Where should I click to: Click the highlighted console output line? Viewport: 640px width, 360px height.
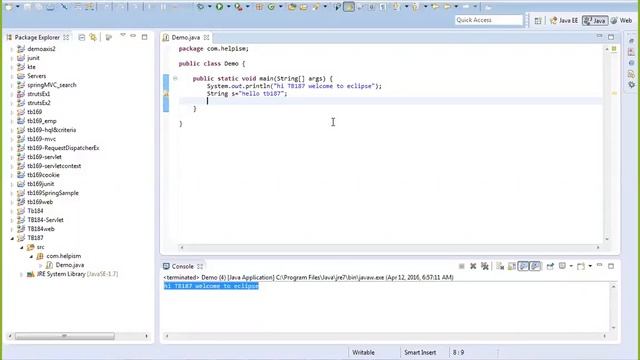(x=211, y=286)
